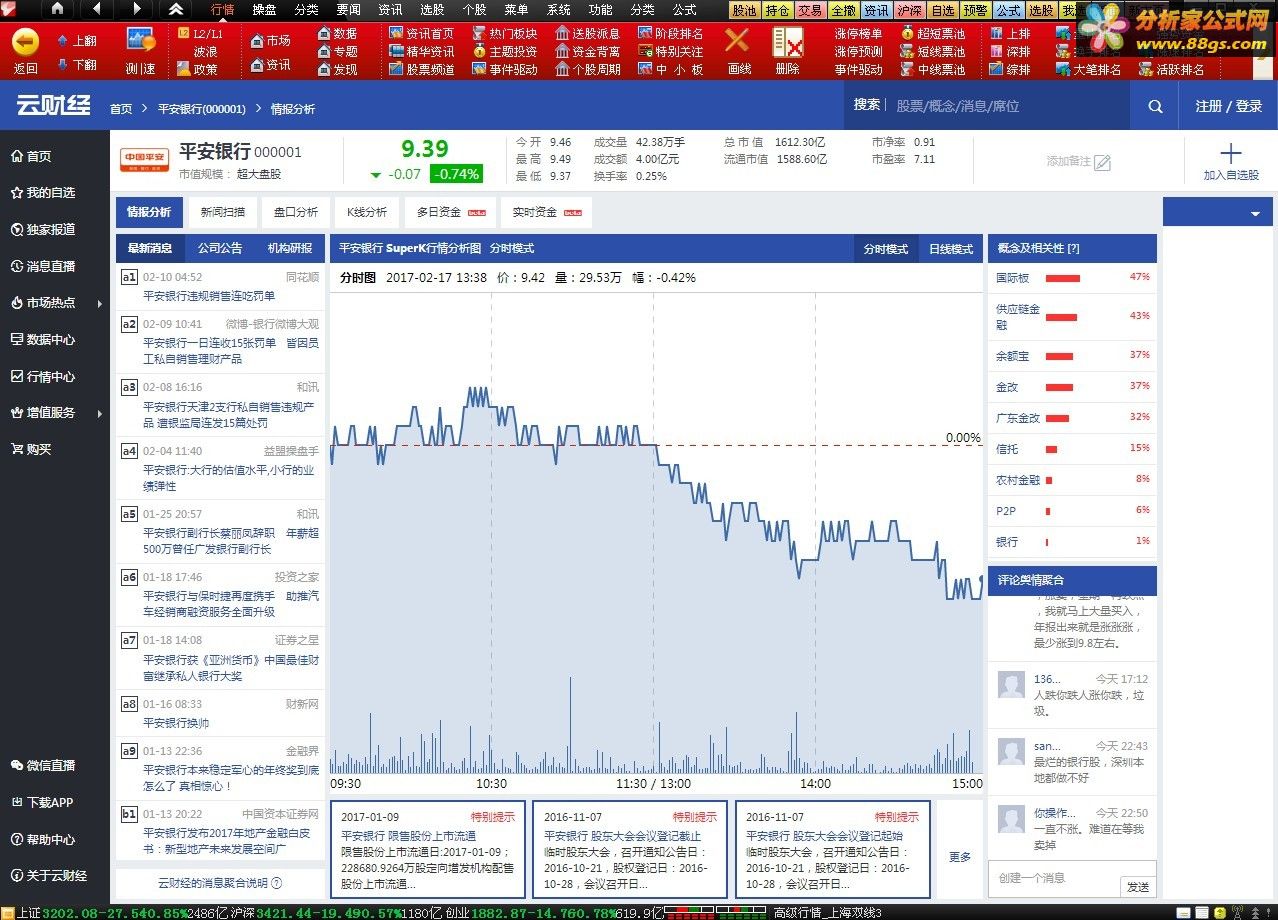The width and height of the screenshot is (1278, 920).
Task: Click the search magnifier icon
Action: point(1155,106)
